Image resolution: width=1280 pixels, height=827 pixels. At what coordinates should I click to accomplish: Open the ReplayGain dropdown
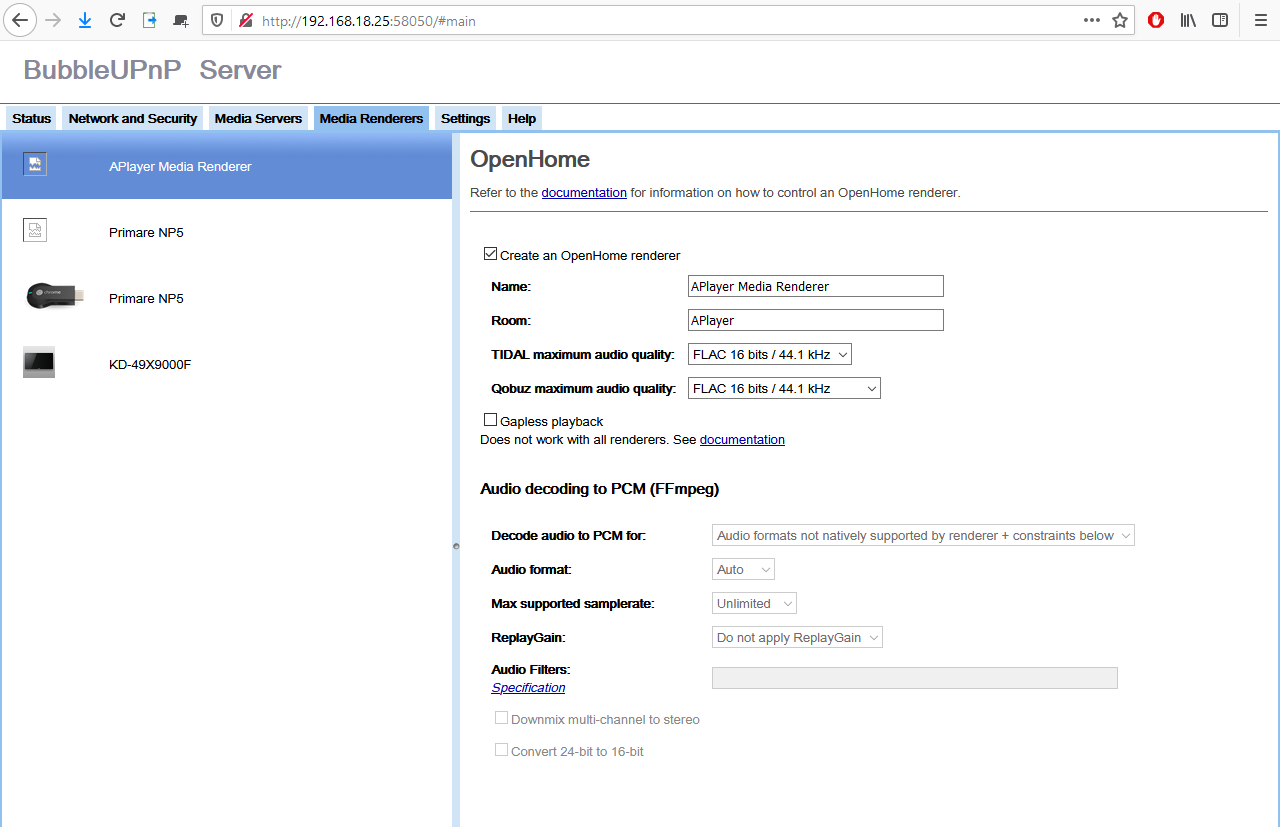(x=797, y=637)
